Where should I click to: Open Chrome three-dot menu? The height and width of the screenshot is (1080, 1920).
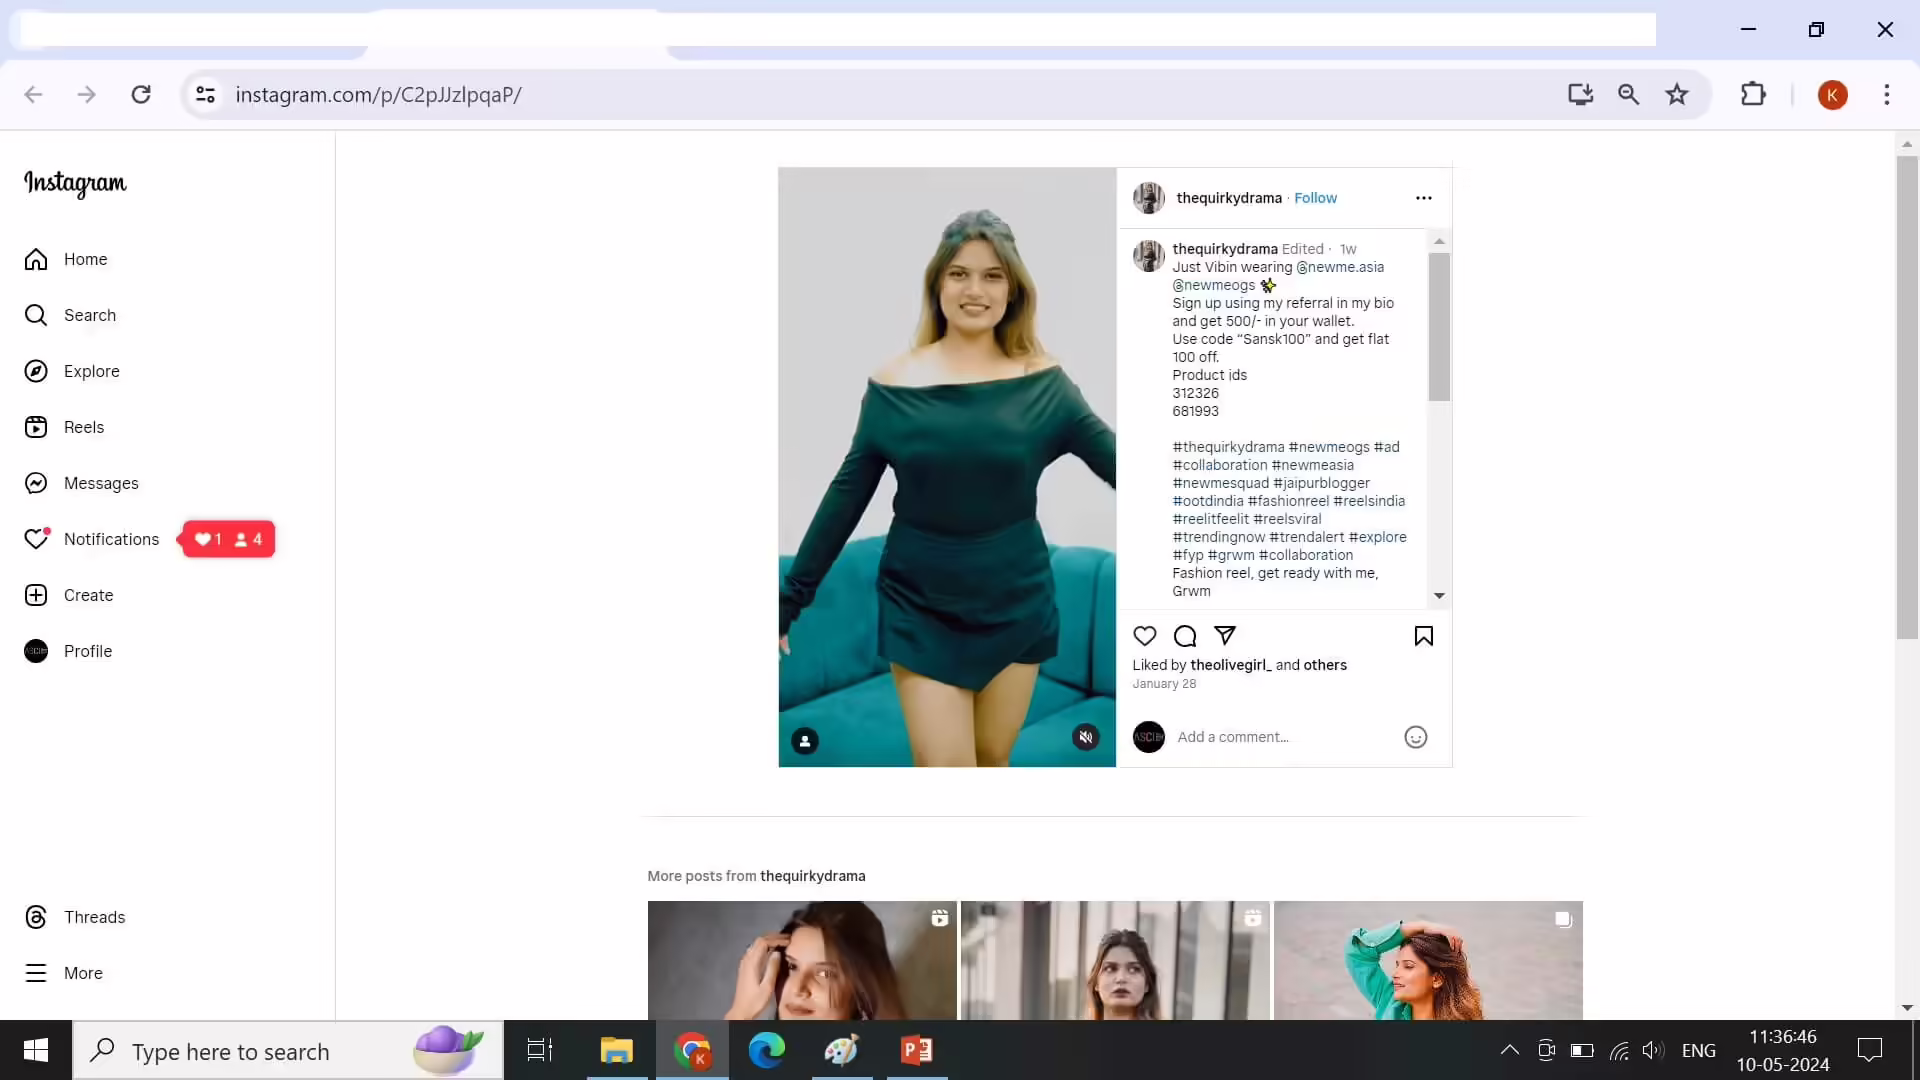pyautogui.click(x=1887, y=94)
